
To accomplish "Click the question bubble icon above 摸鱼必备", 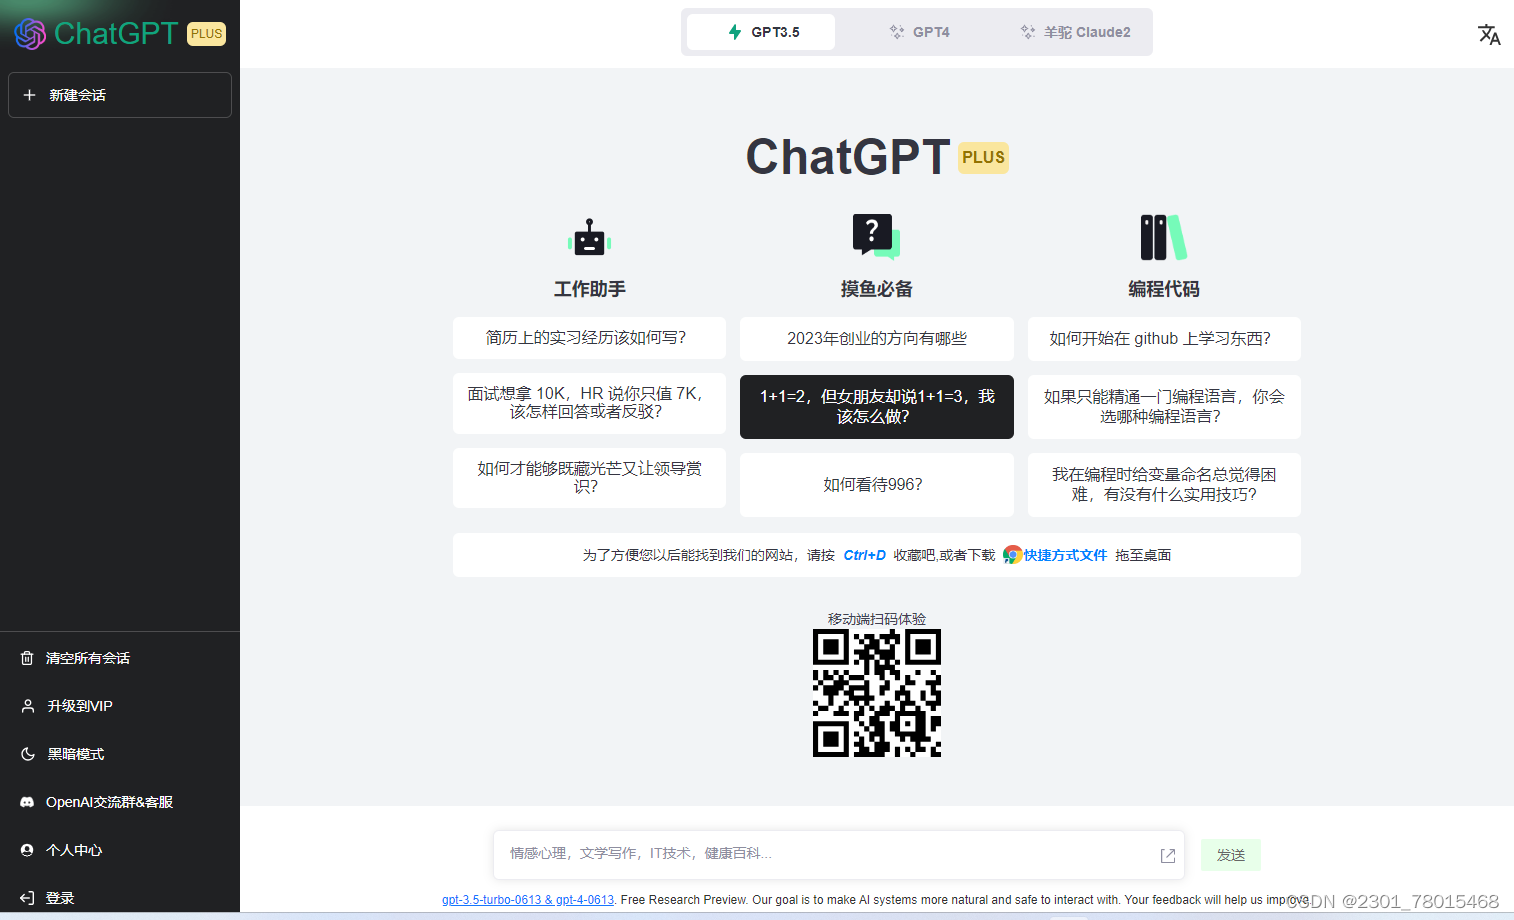I will (x=876, y=237).
